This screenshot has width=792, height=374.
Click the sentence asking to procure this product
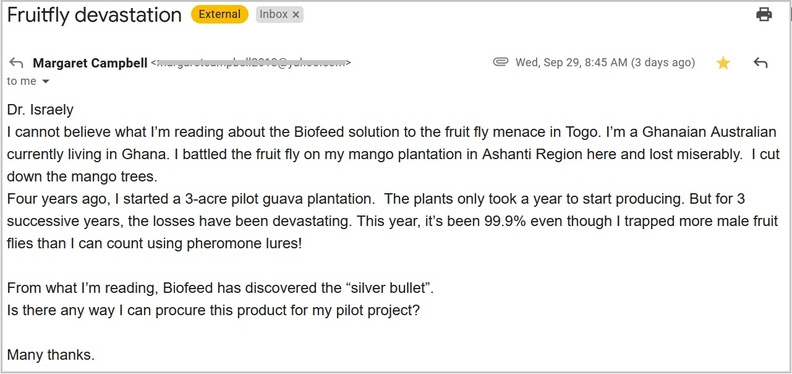(x=214, y=310)
